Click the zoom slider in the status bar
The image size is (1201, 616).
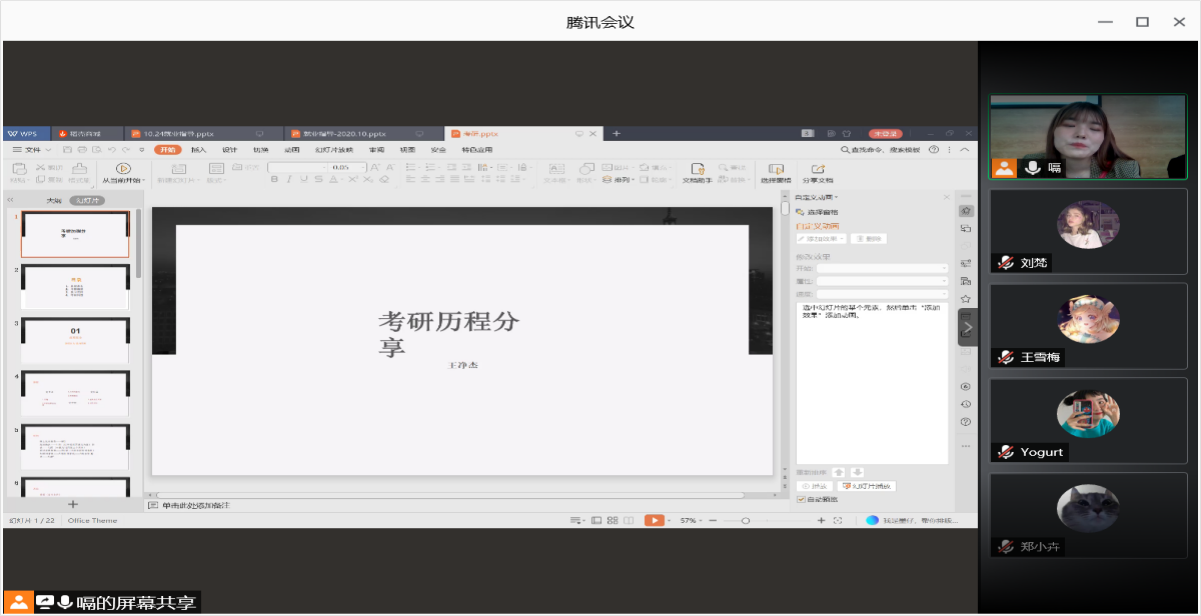[x=745, y=520]
